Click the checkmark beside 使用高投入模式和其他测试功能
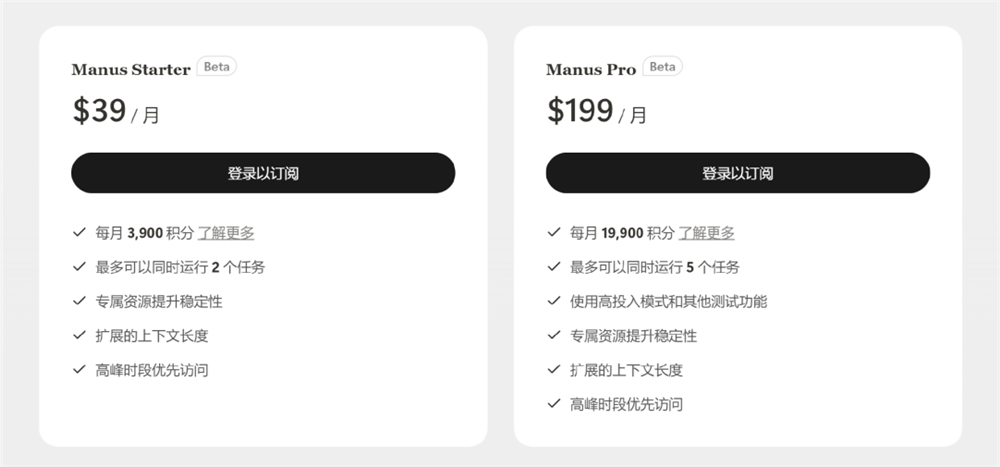 point(554,301)
